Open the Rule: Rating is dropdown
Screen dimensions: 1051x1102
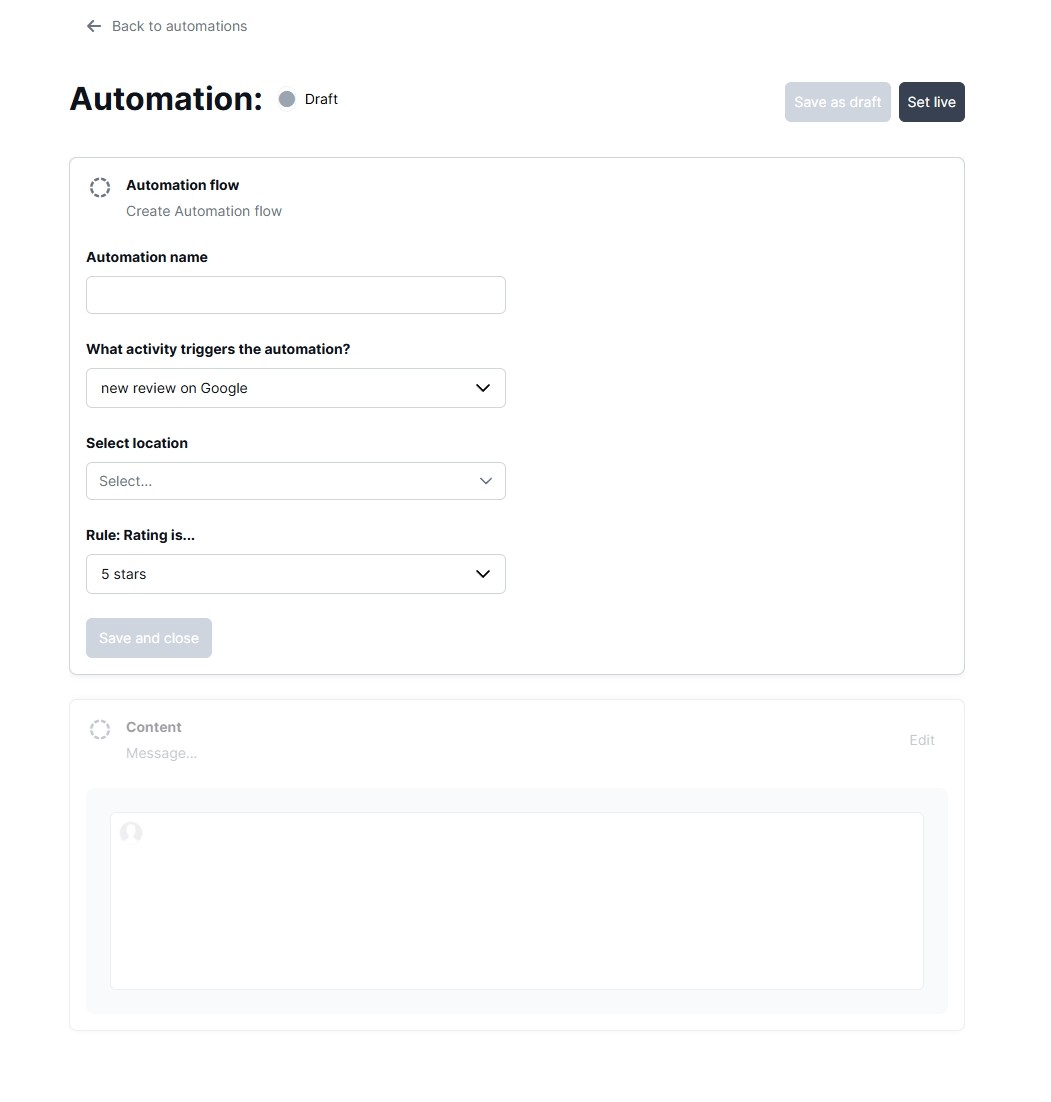tap(295, 574)
